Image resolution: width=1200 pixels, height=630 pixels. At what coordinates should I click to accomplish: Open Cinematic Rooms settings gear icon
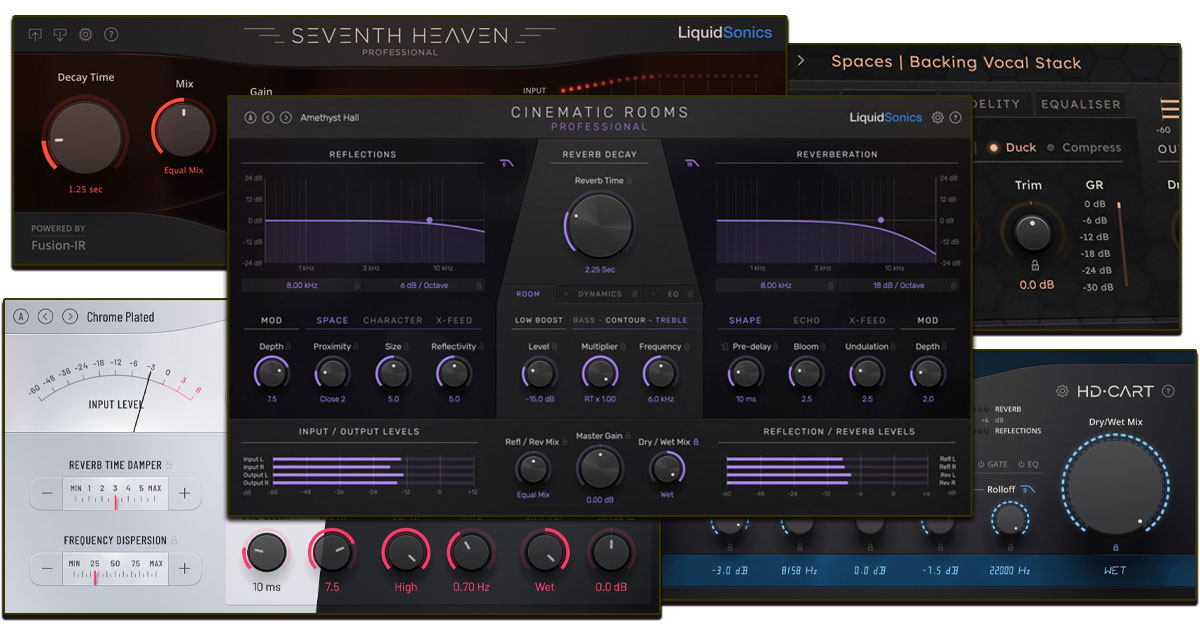click(x=938, y=118)
